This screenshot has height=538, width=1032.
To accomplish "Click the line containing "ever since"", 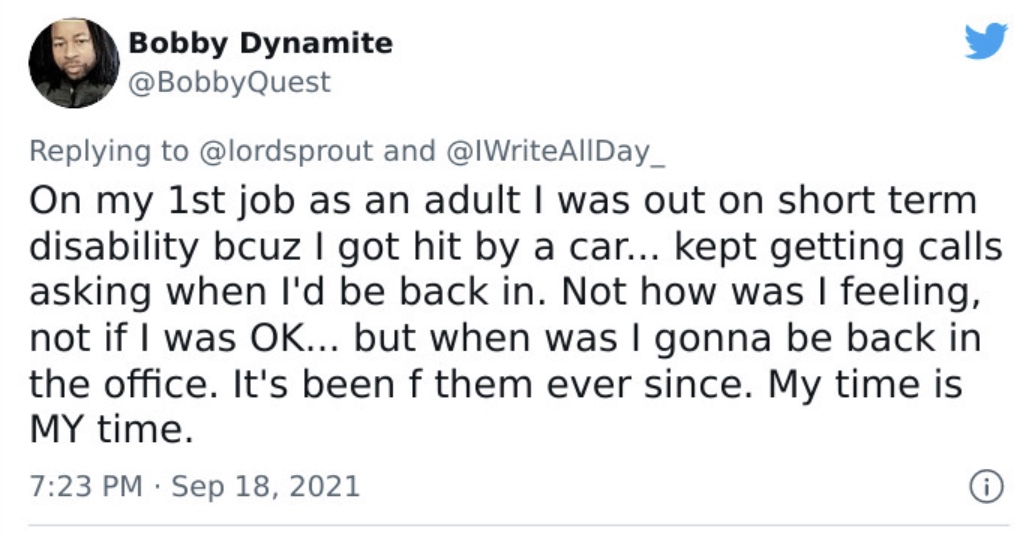I will click(x=496, y=385).
